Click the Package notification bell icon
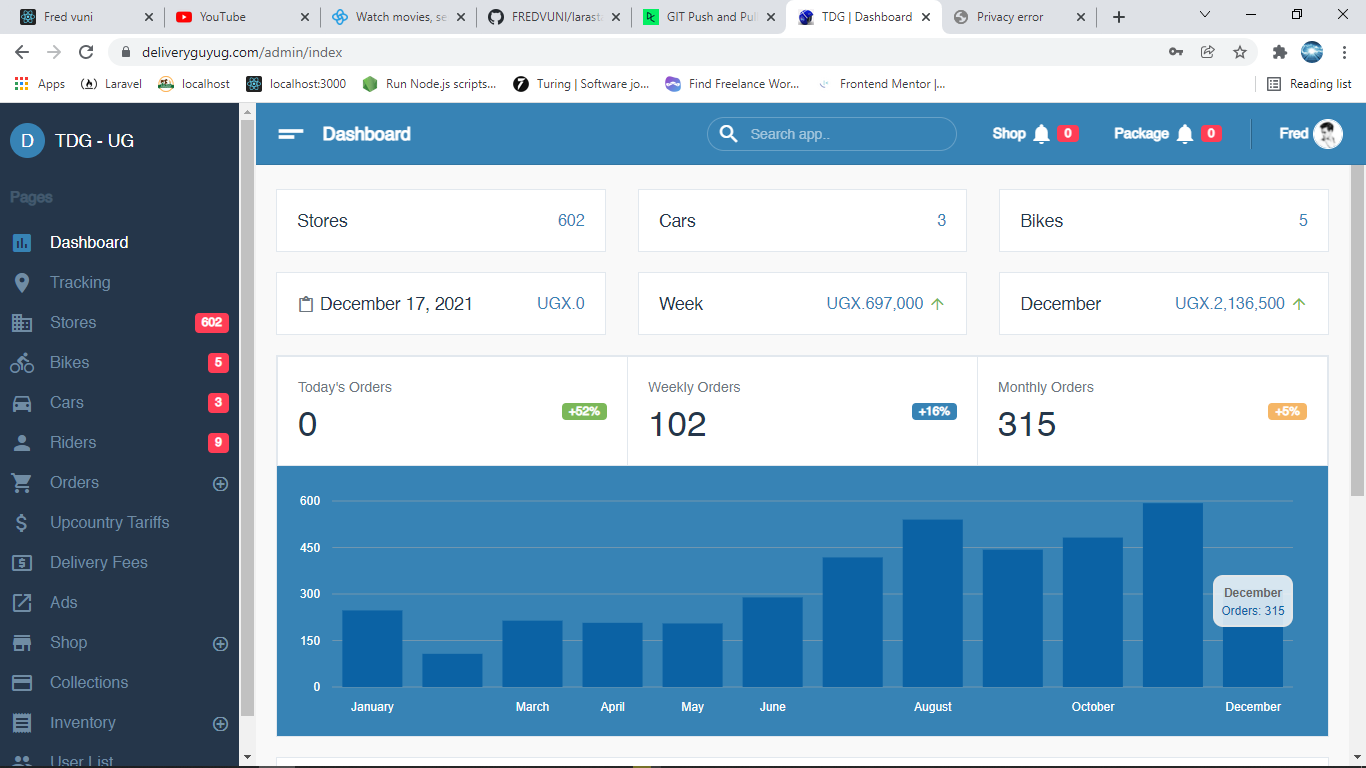Image resolution: width=1366 pixels, height=768 pixels. click(x=1185, y=134)
